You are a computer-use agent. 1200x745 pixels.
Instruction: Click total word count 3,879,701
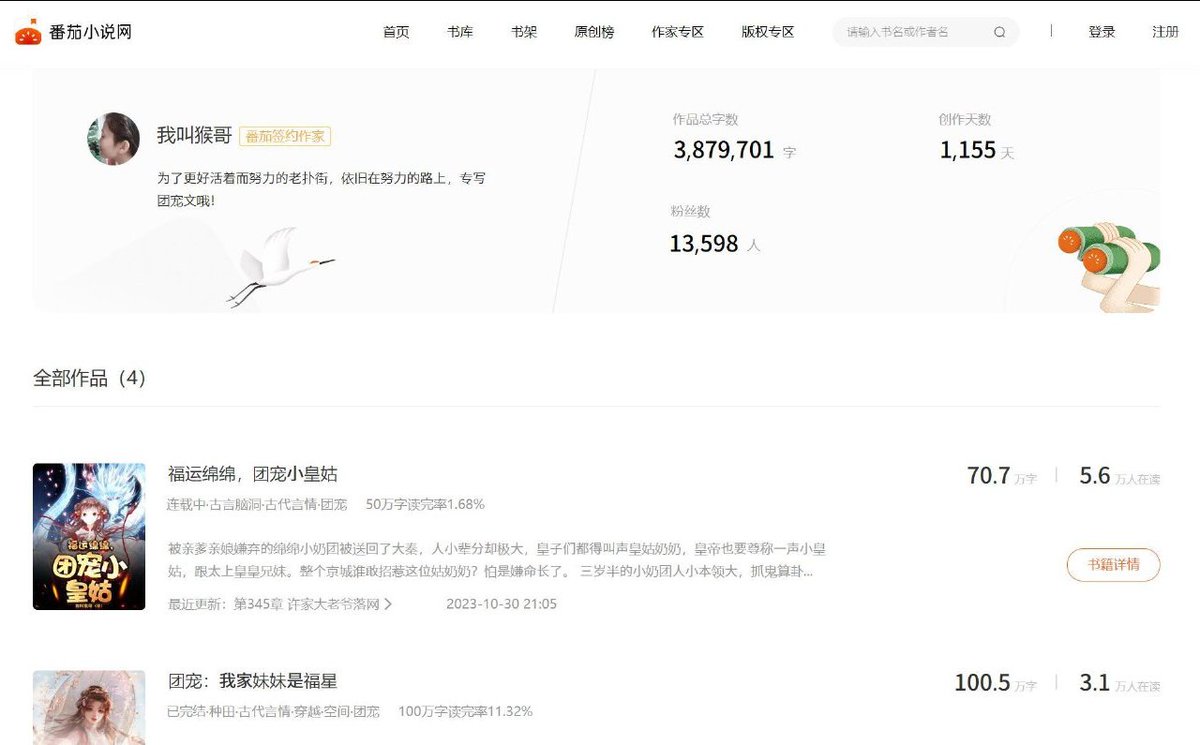tap(724, 150)
